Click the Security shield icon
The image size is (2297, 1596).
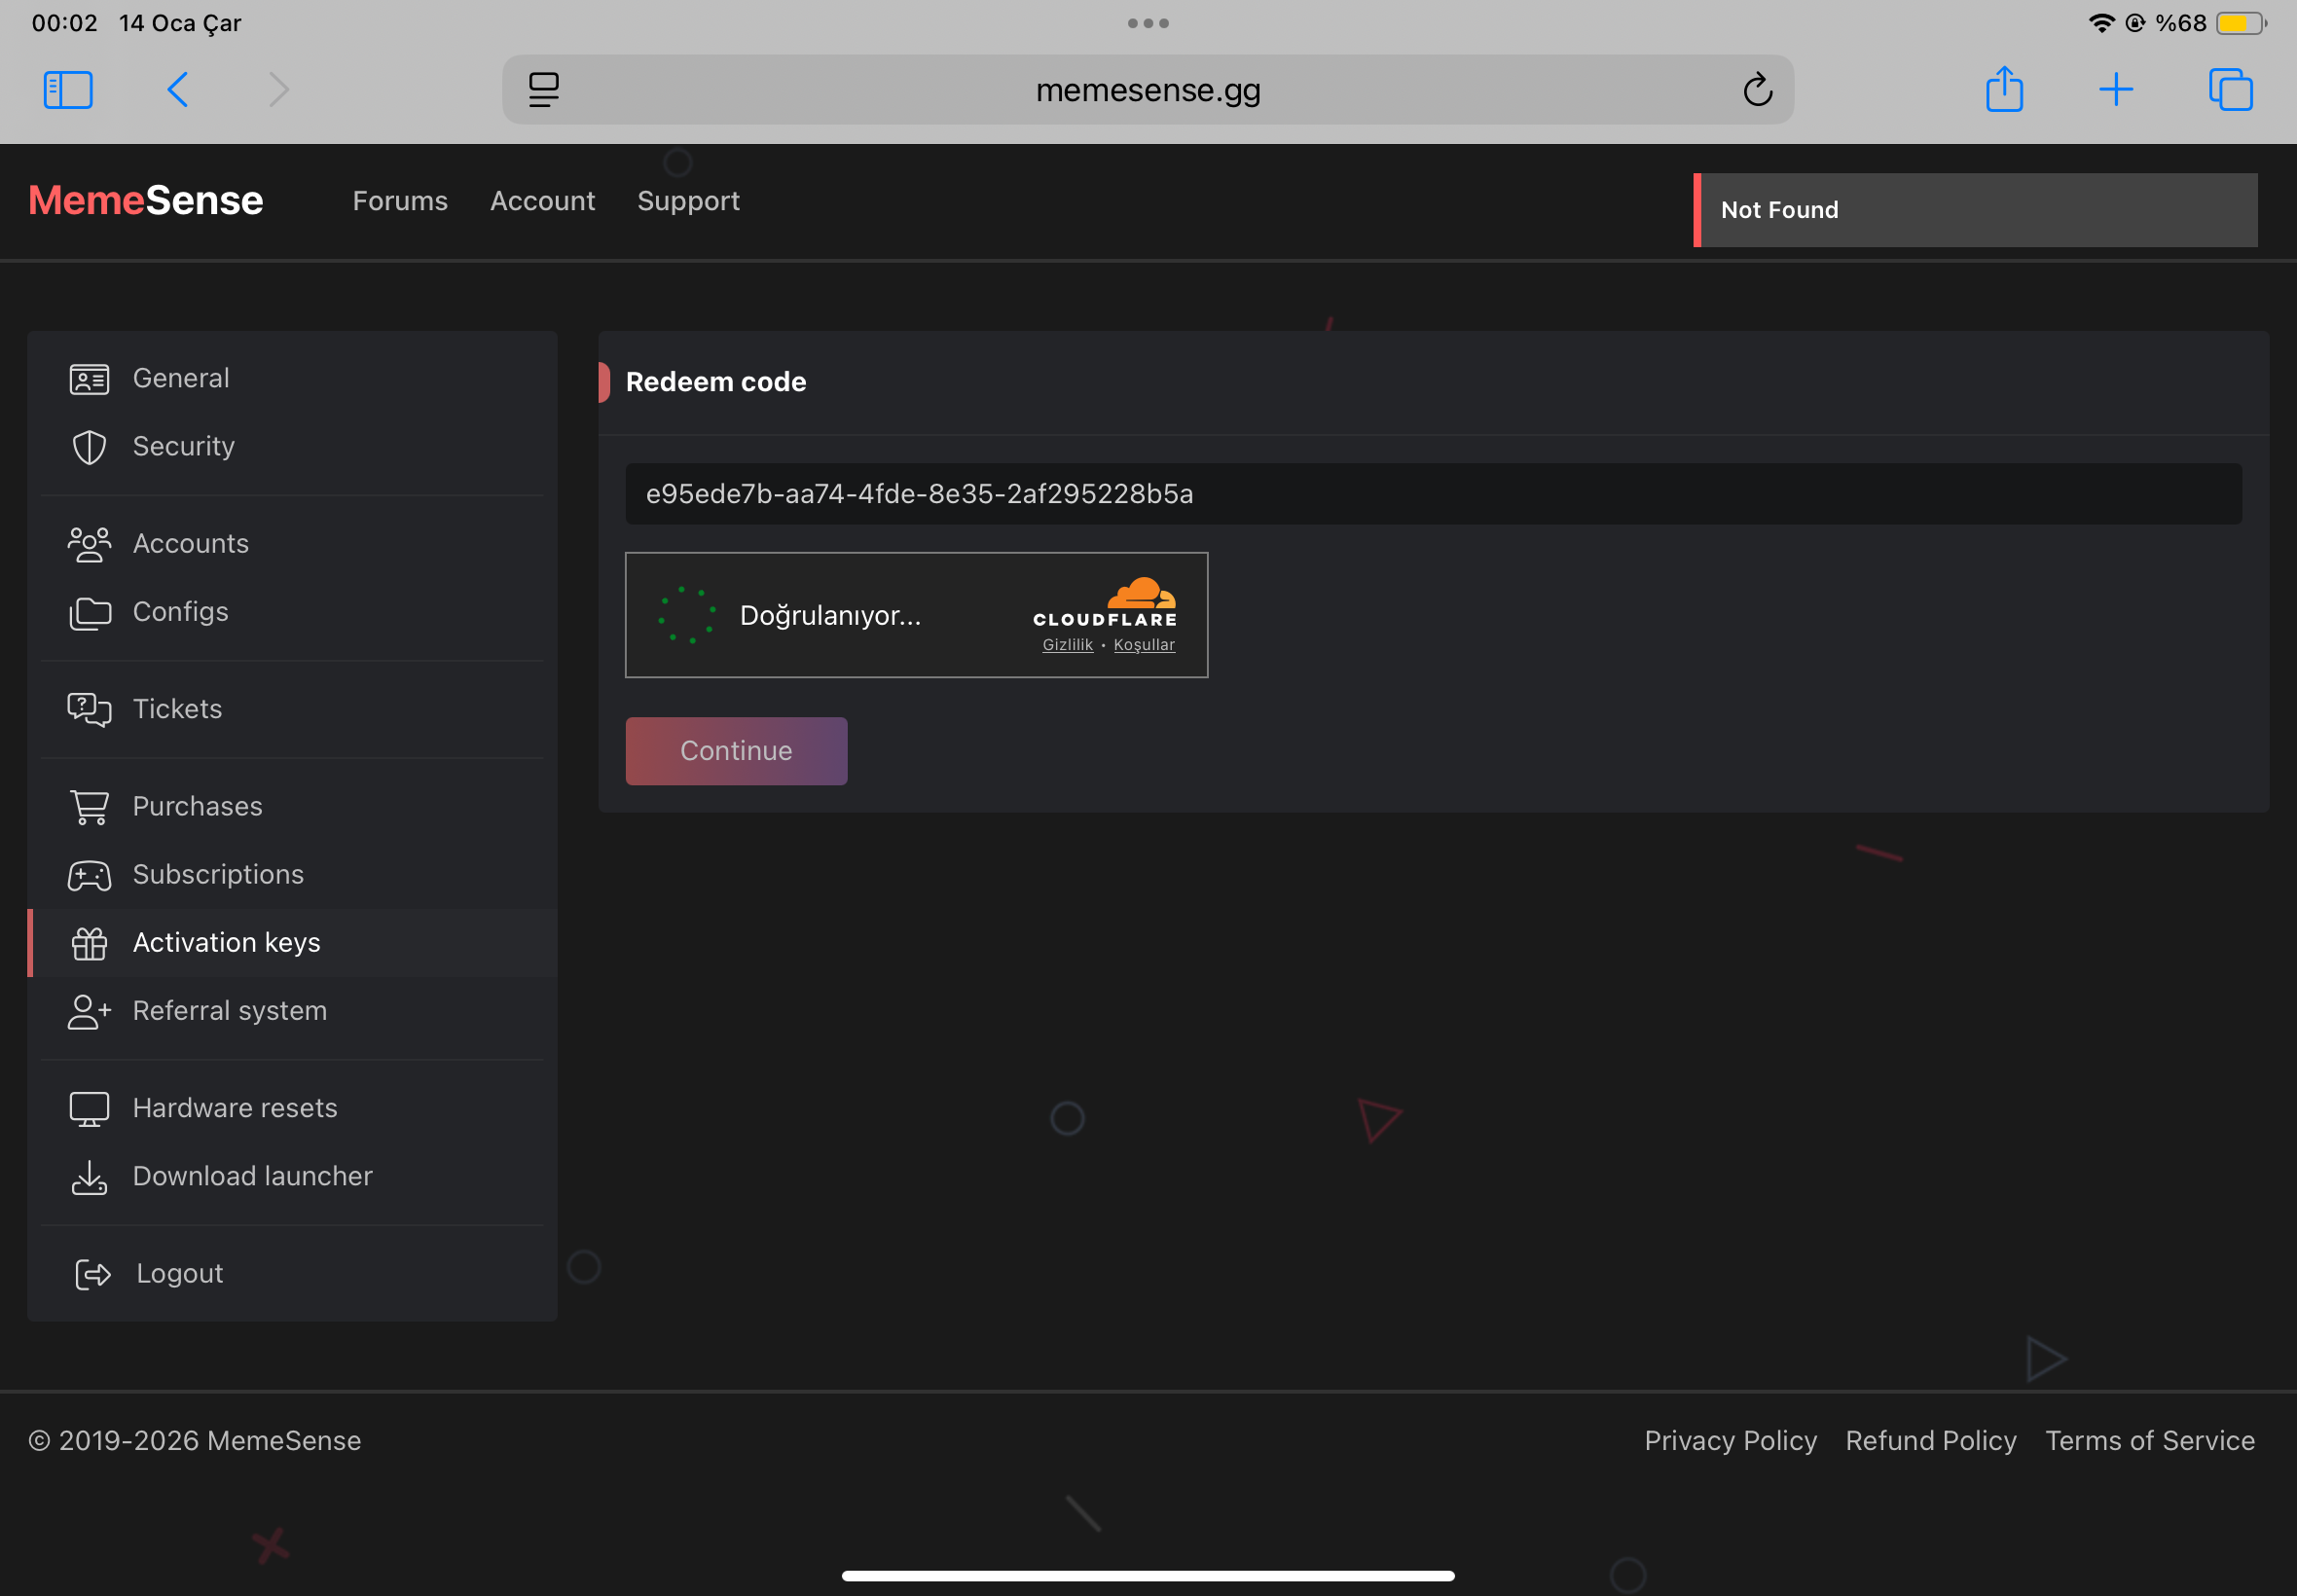click(89, 447)
